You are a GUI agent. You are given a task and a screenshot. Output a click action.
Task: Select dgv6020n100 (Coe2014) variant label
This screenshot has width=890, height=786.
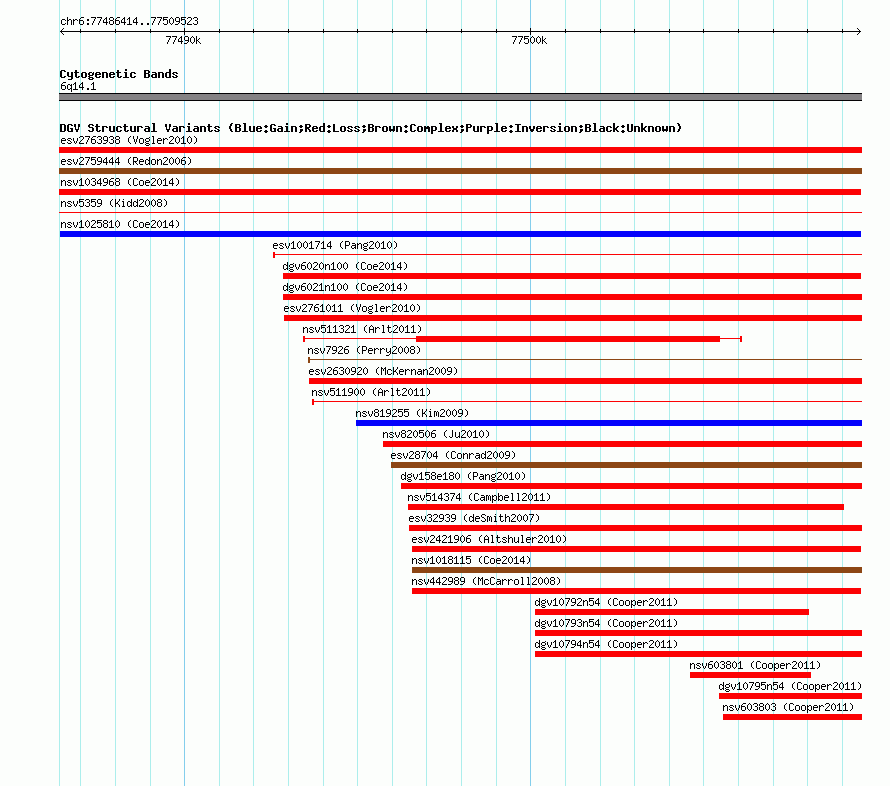click(x=345, y=266)
